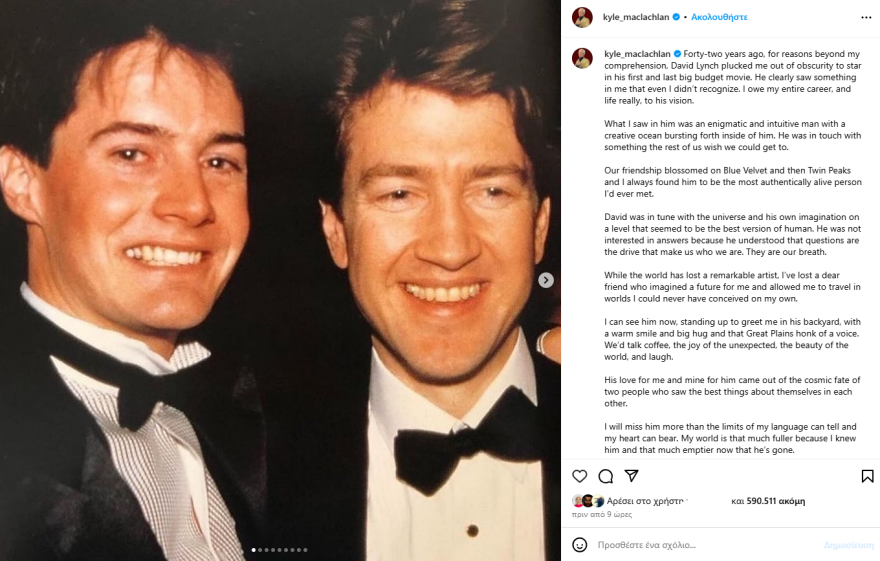
Task: Click the πριν από 9 ώρες timestamp
Action: (x=594, y=514)
